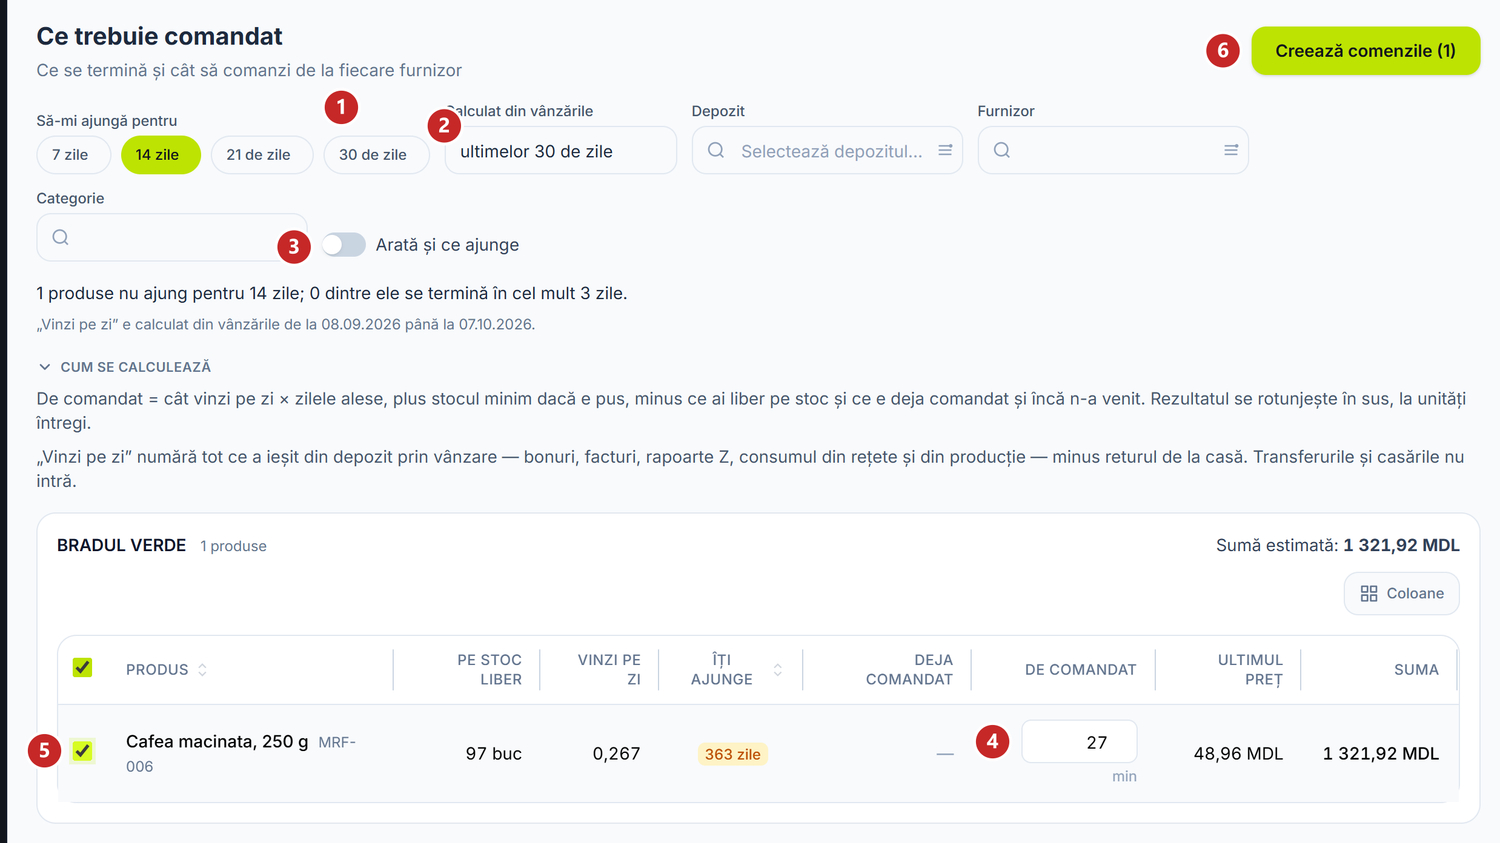
Task: Click the 48,96 MDL price value
Action: tap(1238, 754)
